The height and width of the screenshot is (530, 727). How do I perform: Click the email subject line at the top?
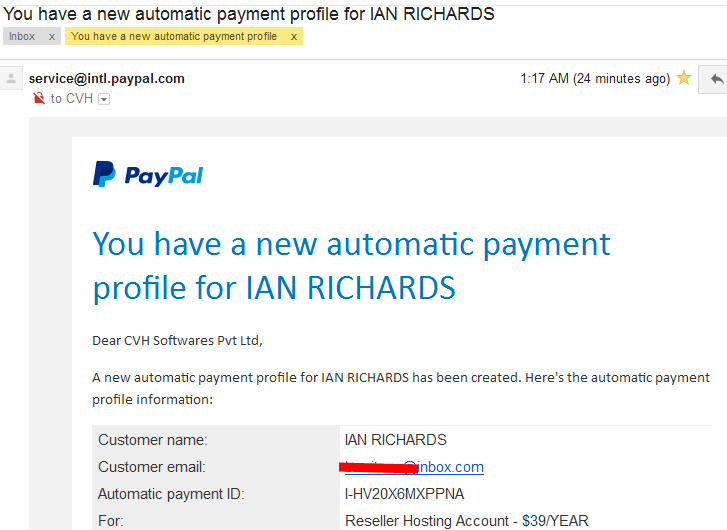tap(249, 14)
